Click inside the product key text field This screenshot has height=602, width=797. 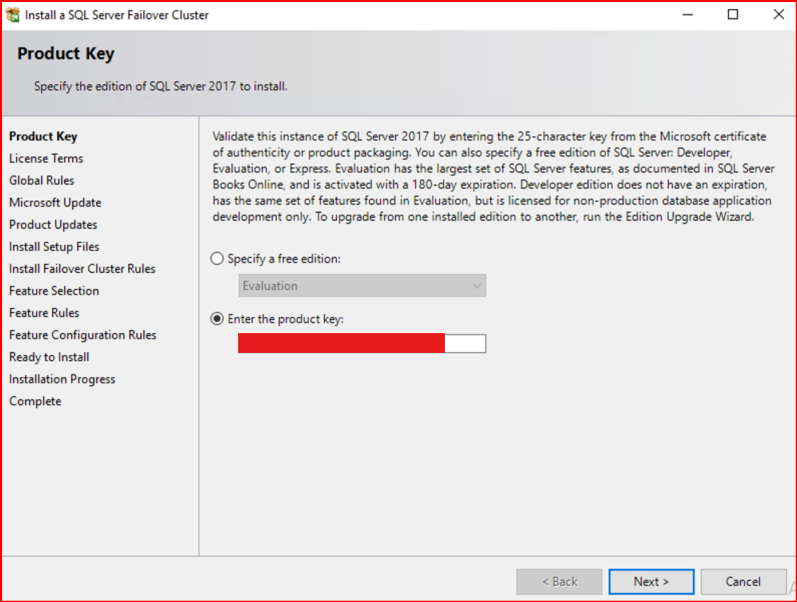tap(362, 343)
